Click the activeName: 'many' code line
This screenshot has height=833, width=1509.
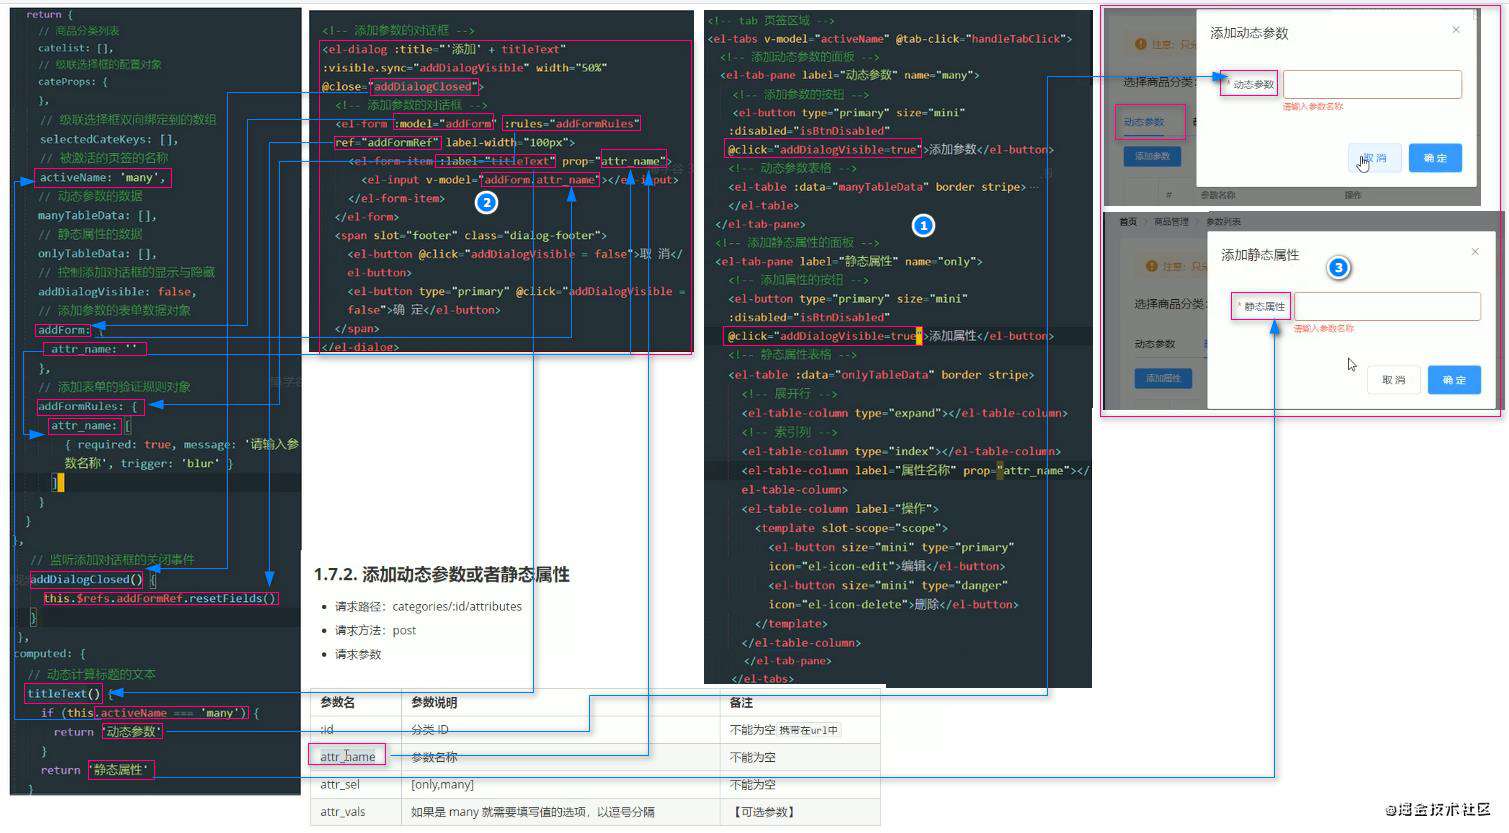tap(102, 177)
